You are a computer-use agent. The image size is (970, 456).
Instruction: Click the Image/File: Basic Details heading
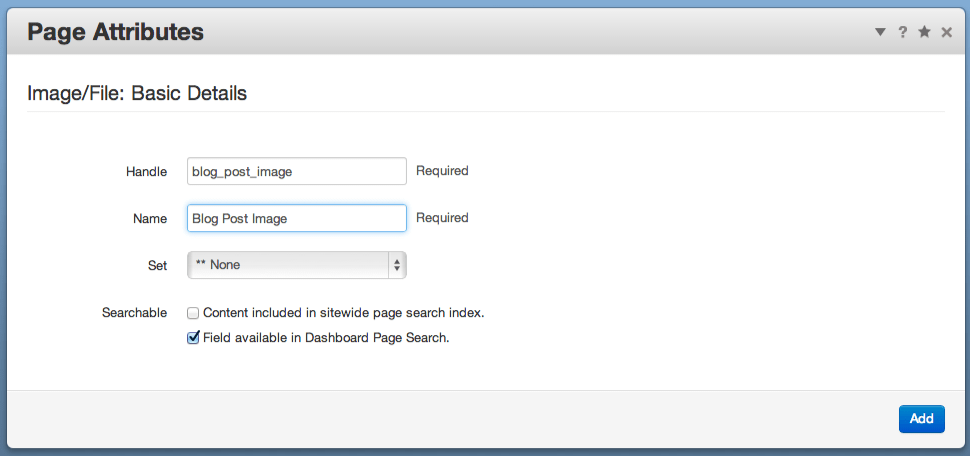click(x=137, y=93)
